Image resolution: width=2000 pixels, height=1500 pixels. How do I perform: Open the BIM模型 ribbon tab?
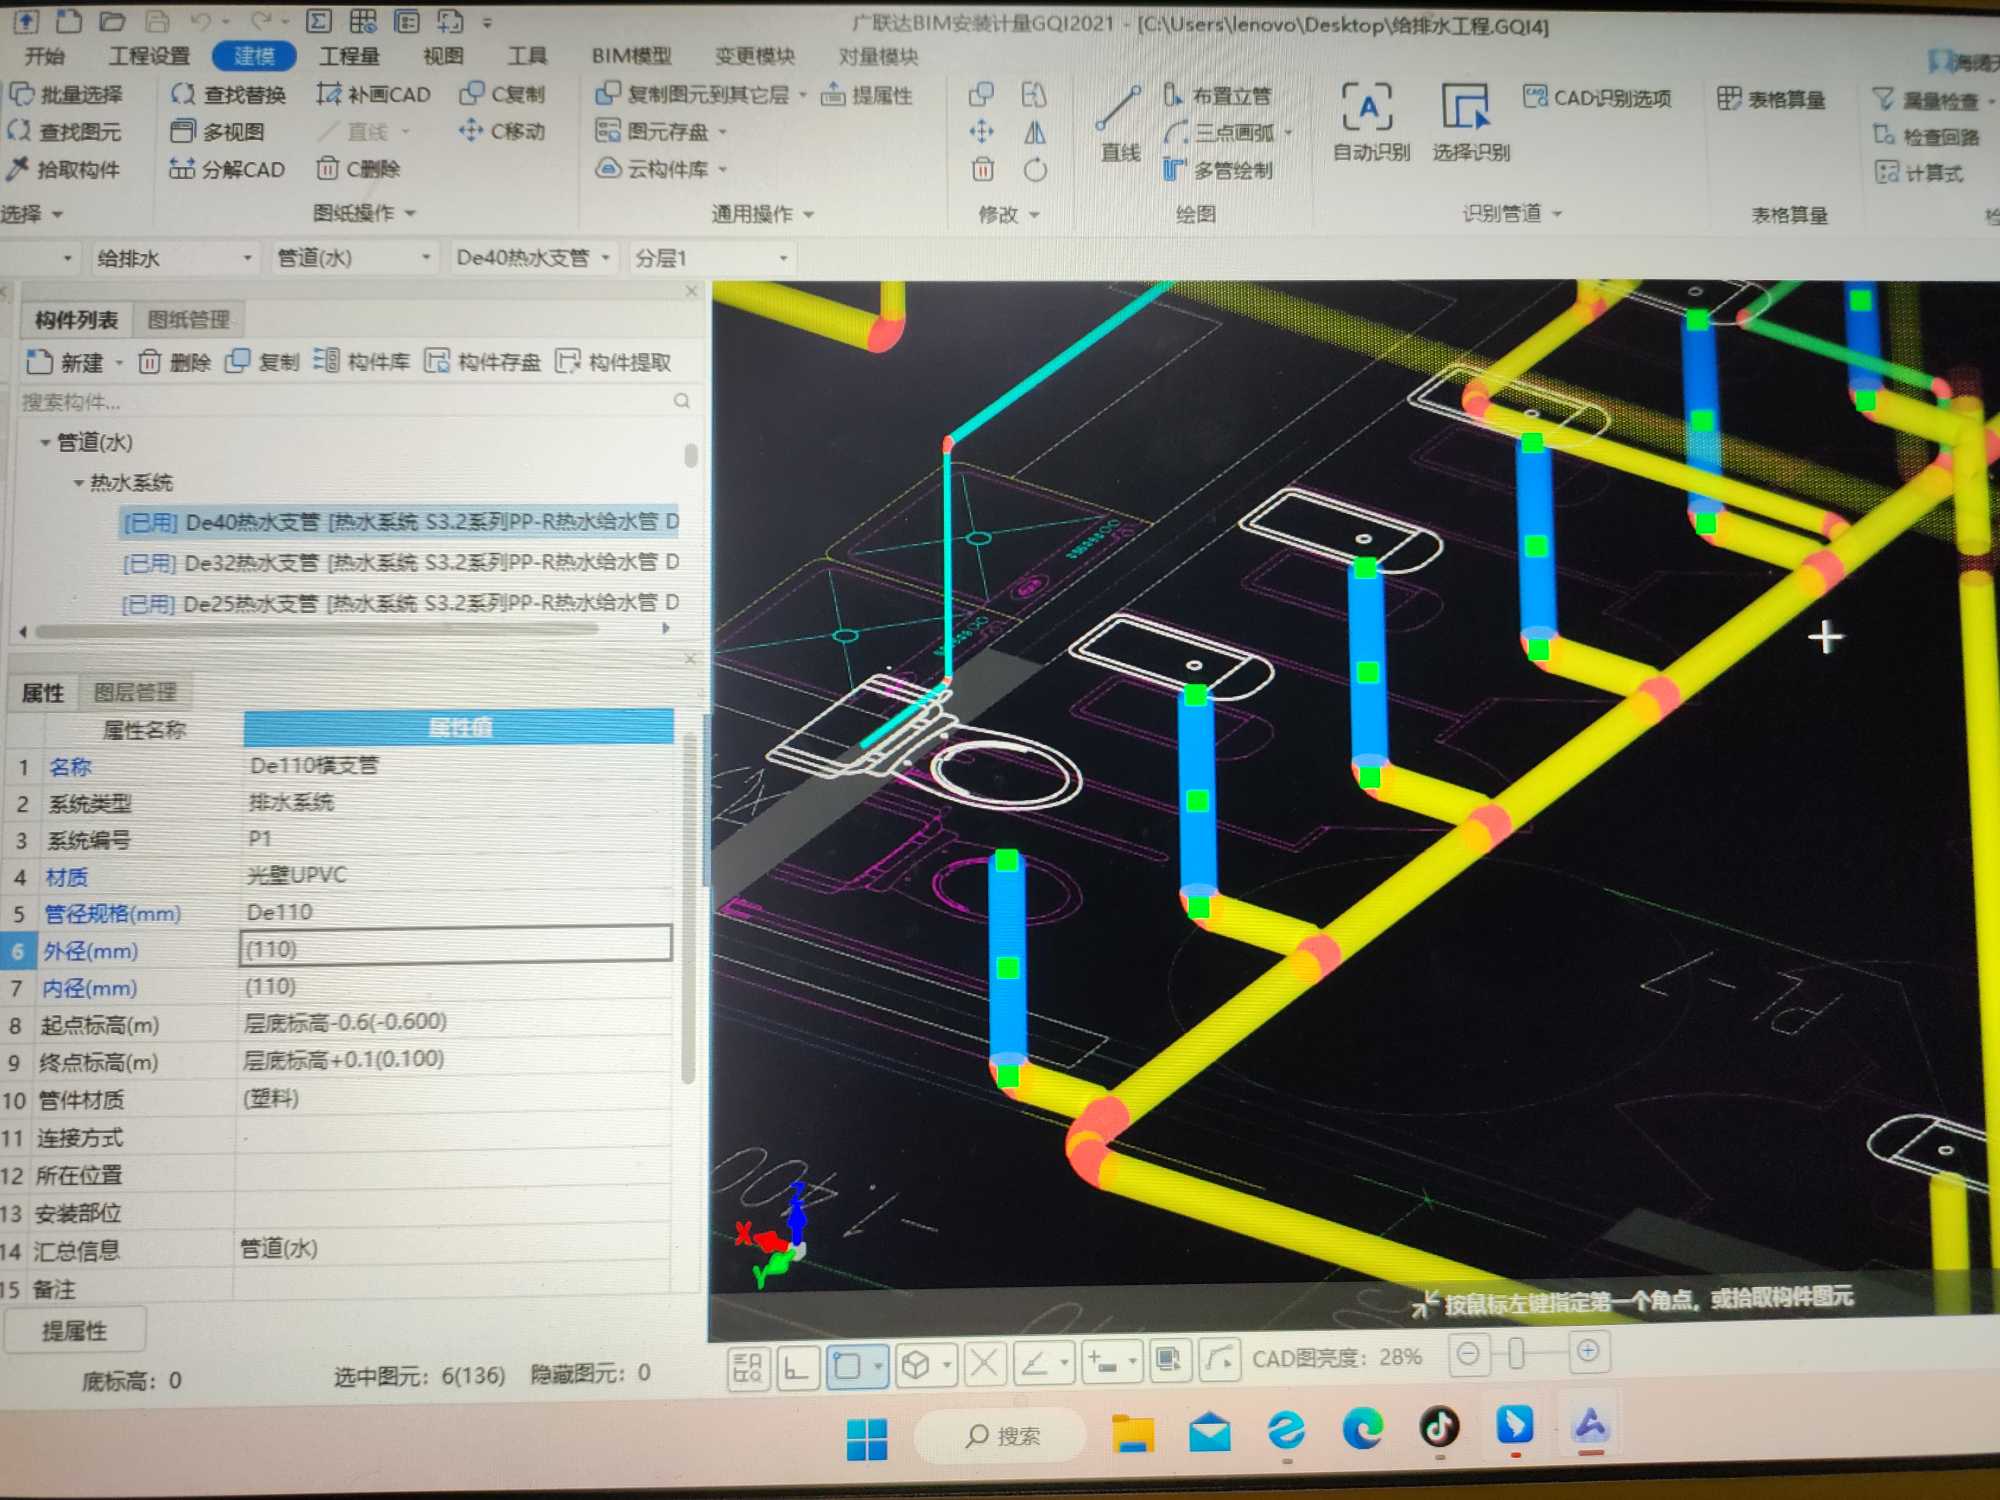tap(631, 56)
